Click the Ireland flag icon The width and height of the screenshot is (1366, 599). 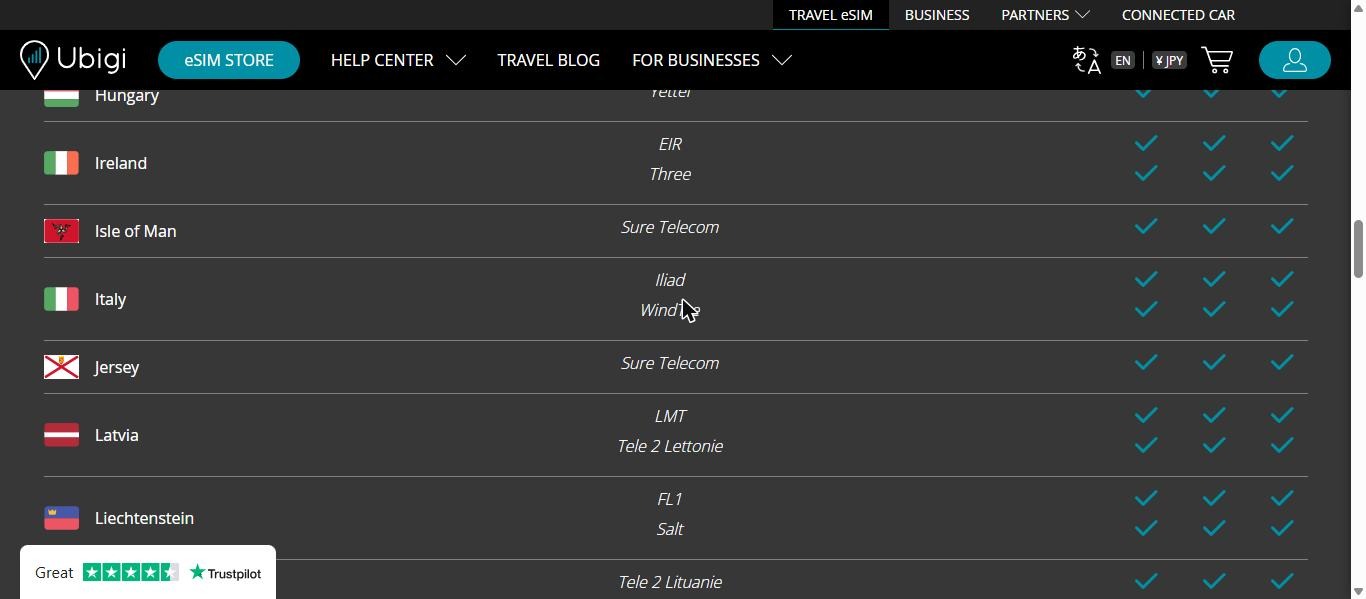coord(61,163)
